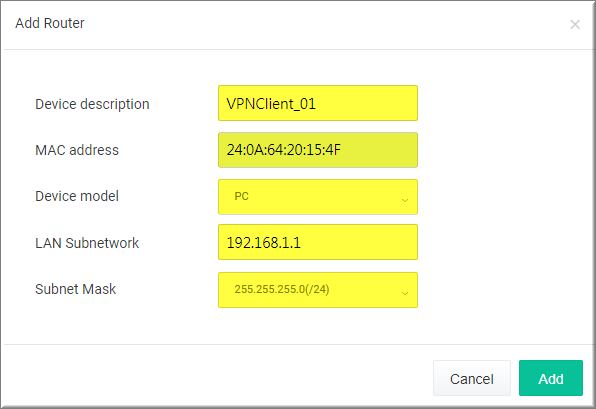Click the PC selected model value
Viewport: 596px width, 409px height.
pyautogui.click(x=241, y=196)
